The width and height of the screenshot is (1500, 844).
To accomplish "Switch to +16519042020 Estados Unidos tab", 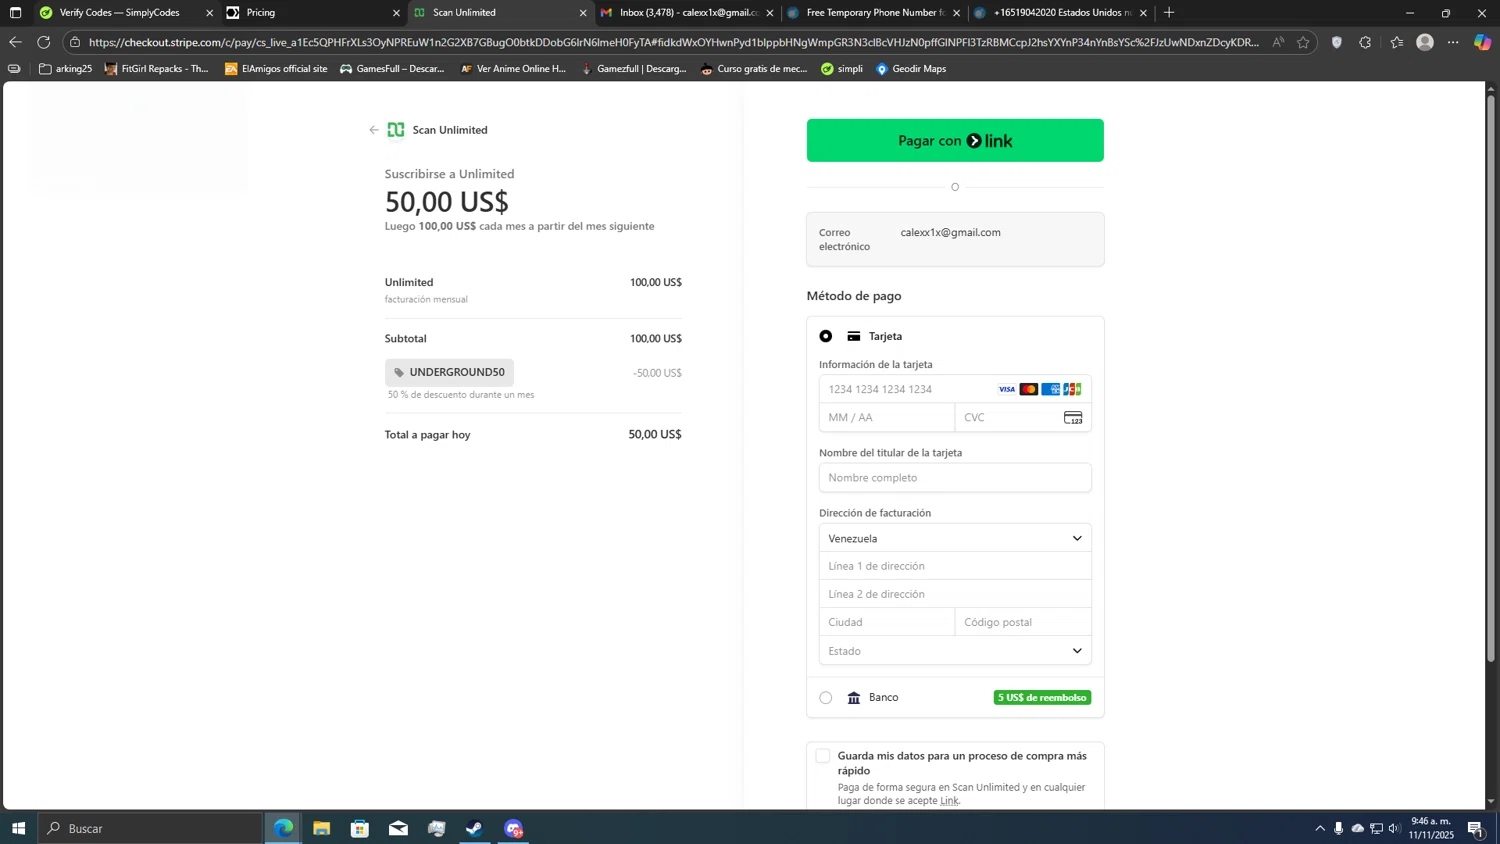I will pos(1062,13).
